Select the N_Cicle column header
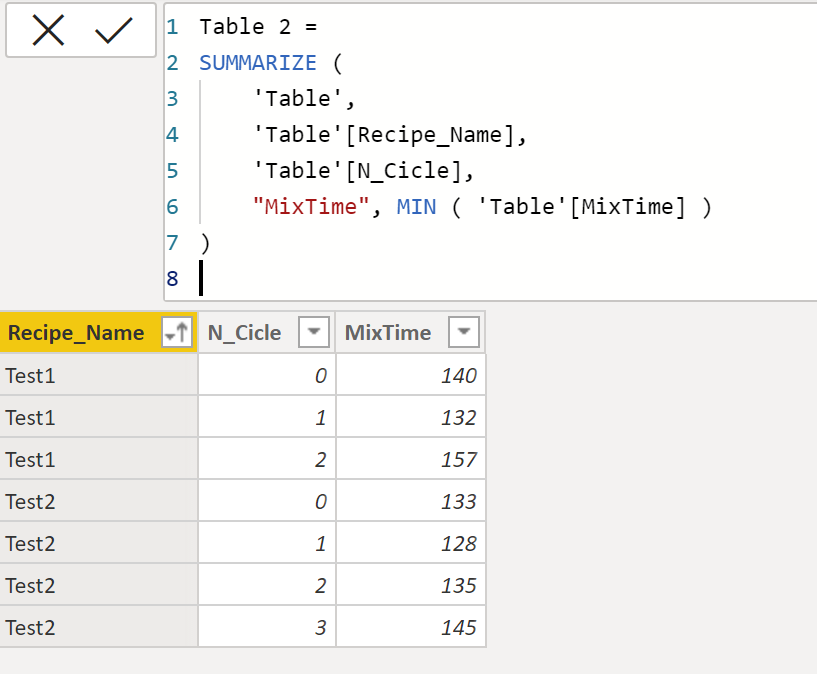817x674 pixels. coord(267,332)
